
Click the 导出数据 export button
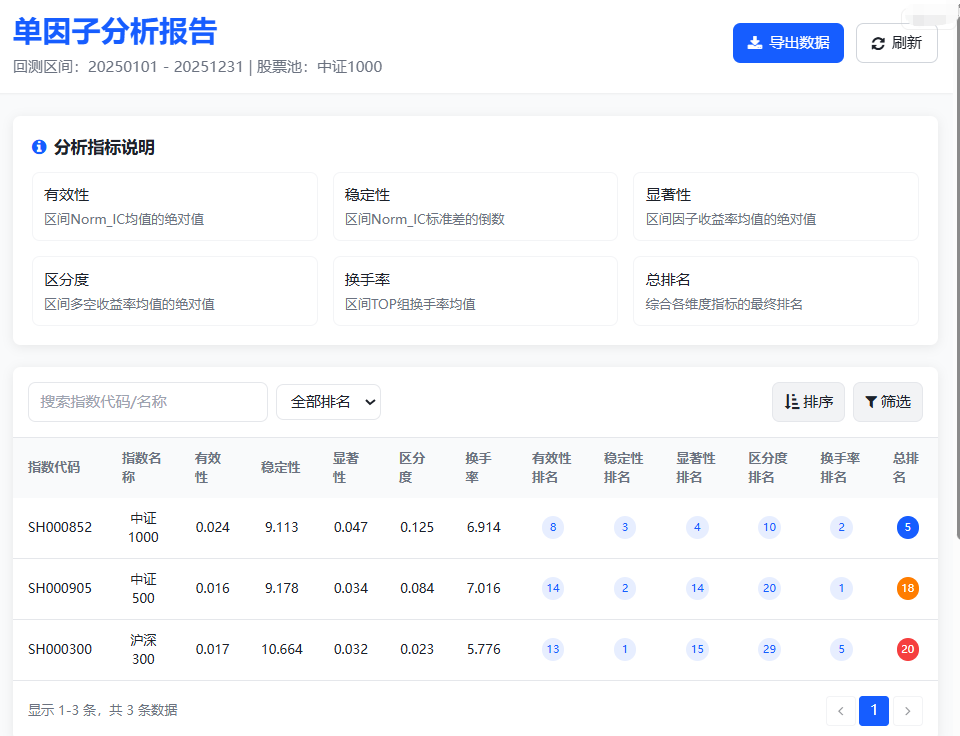click(x=788, y=43)
